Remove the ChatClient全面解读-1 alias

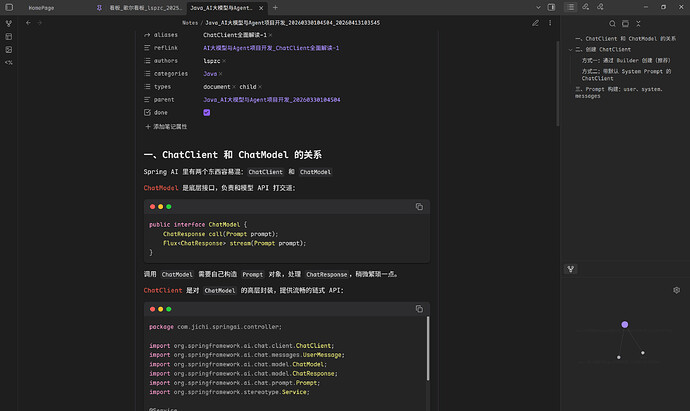coord(270,35)
